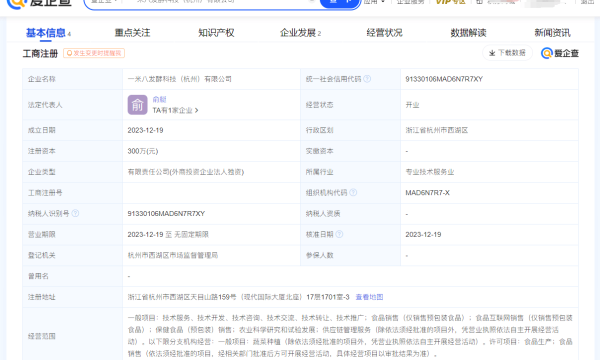Click the help icon beside 核准日期

click(x=339, y=234)
